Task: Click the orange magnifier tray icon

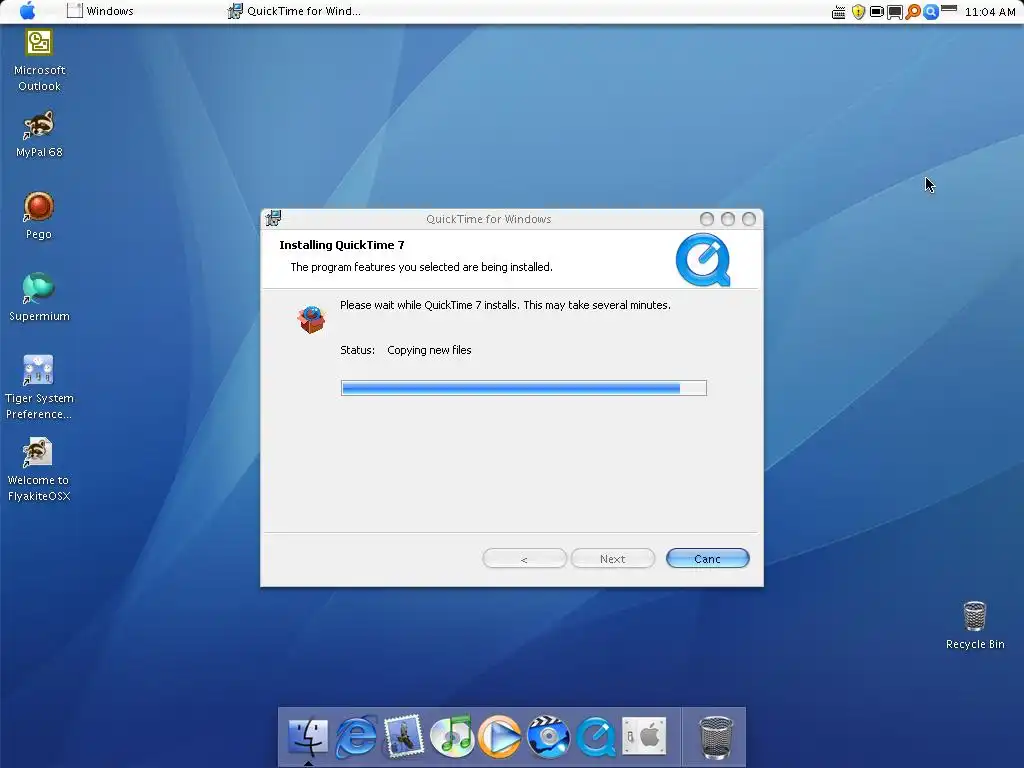Action: [913, 12]
